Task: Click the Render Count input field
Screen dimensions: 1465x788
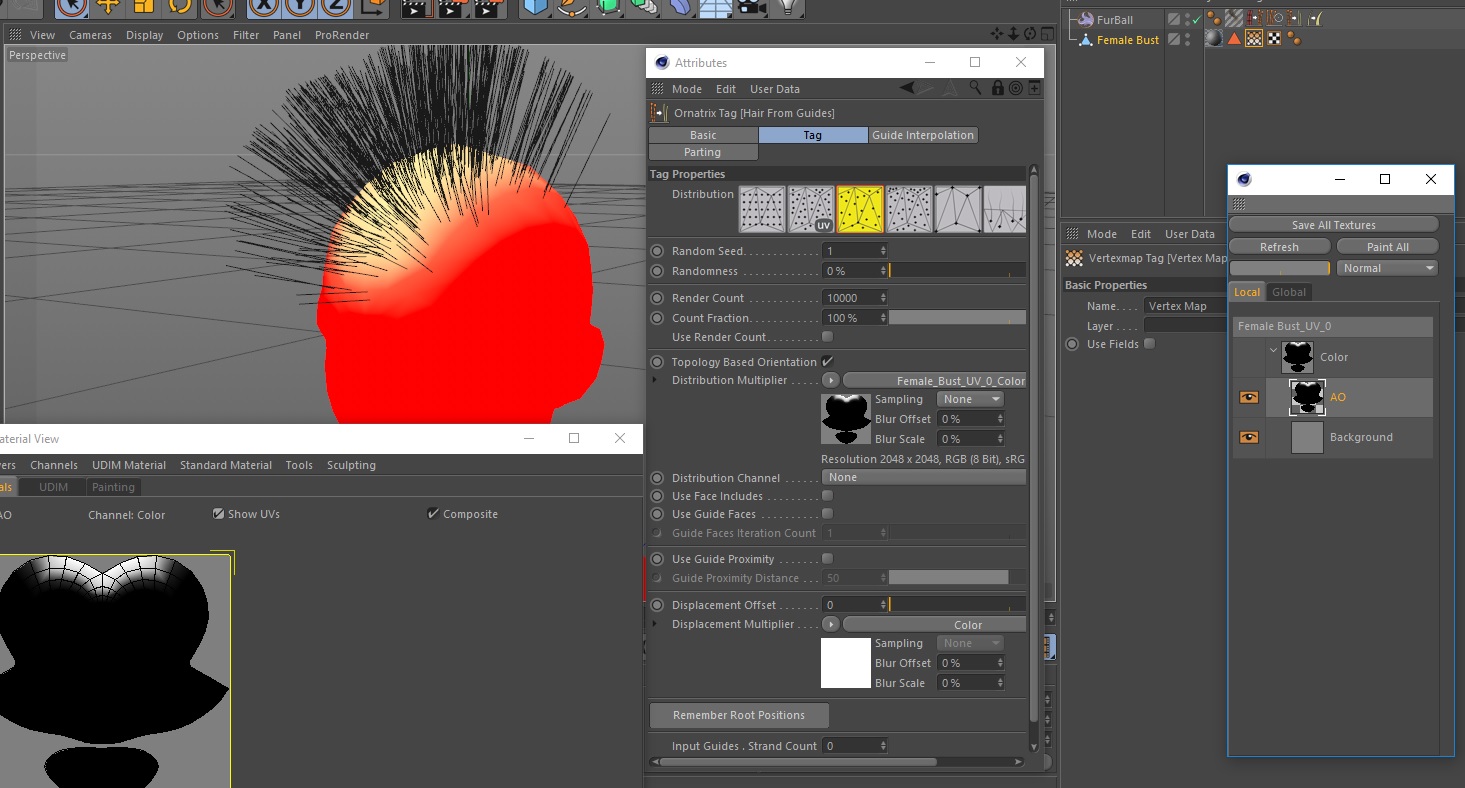Action: tap(850, 298)
